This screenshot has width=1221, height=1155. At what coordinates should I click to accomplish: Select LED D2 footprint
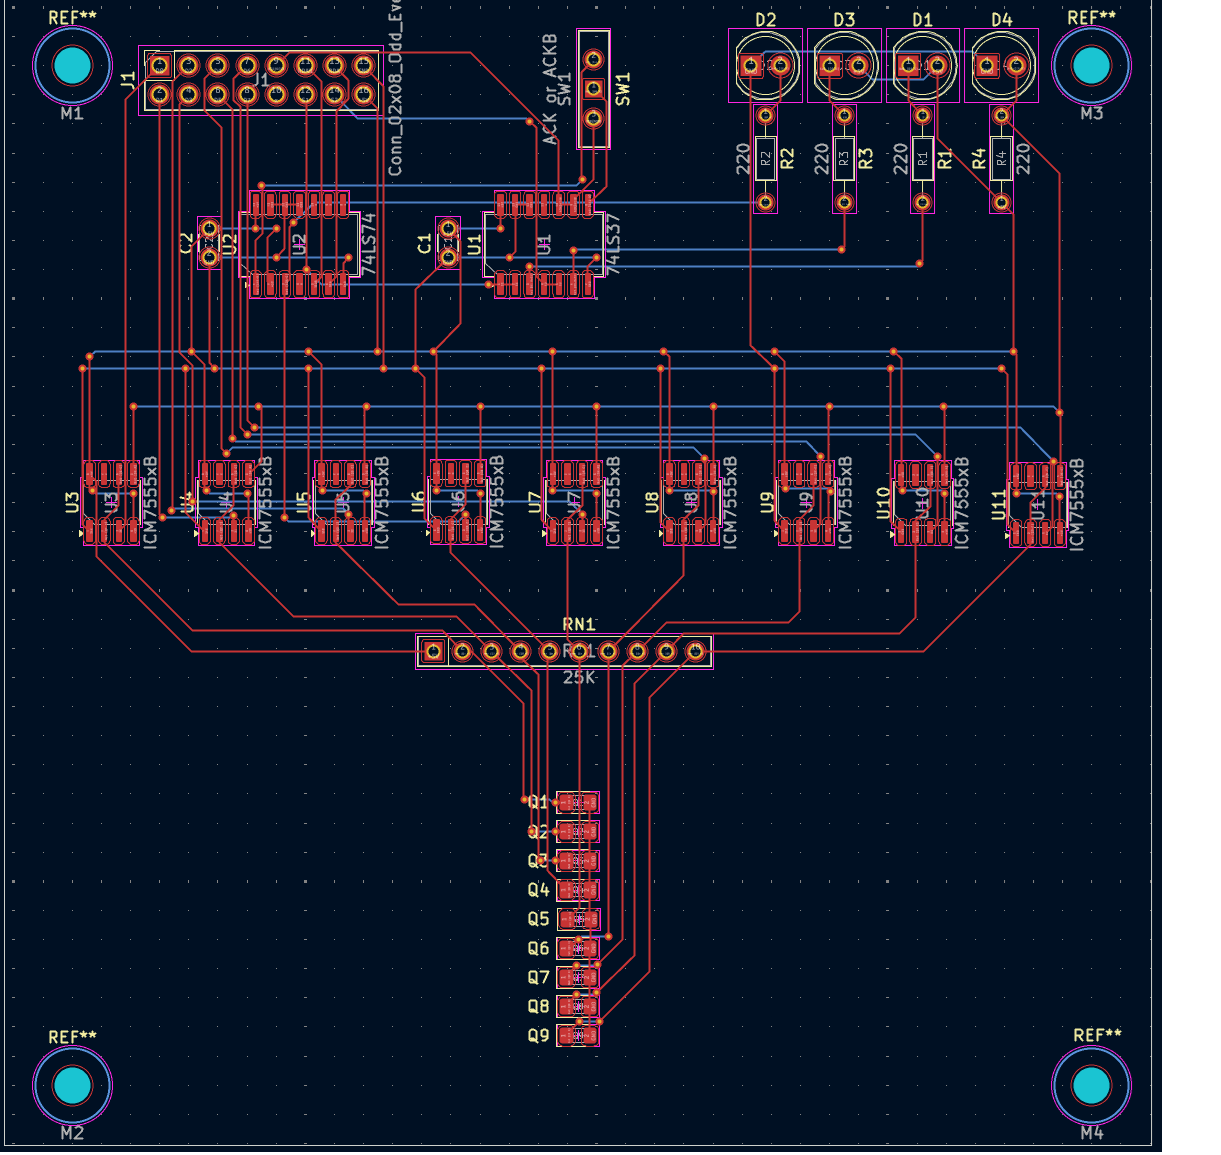[x=765, y=66]
